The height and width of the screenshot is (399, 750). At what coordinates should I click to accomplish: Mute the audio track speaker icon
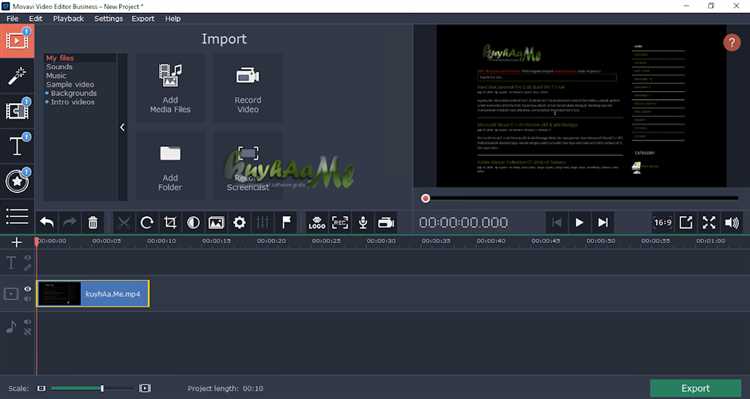[x=28, y=322]
